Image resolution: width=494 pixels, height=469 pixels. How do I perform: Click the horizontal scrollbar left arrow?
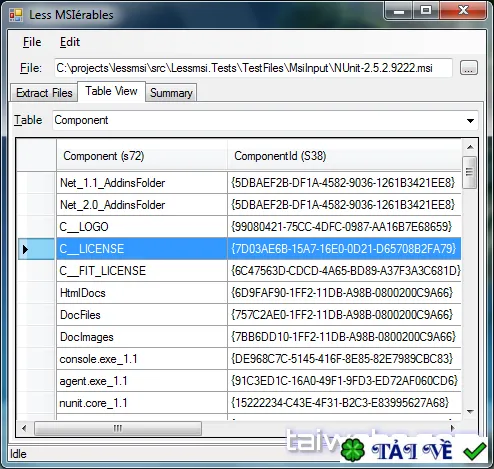point(24,428)
